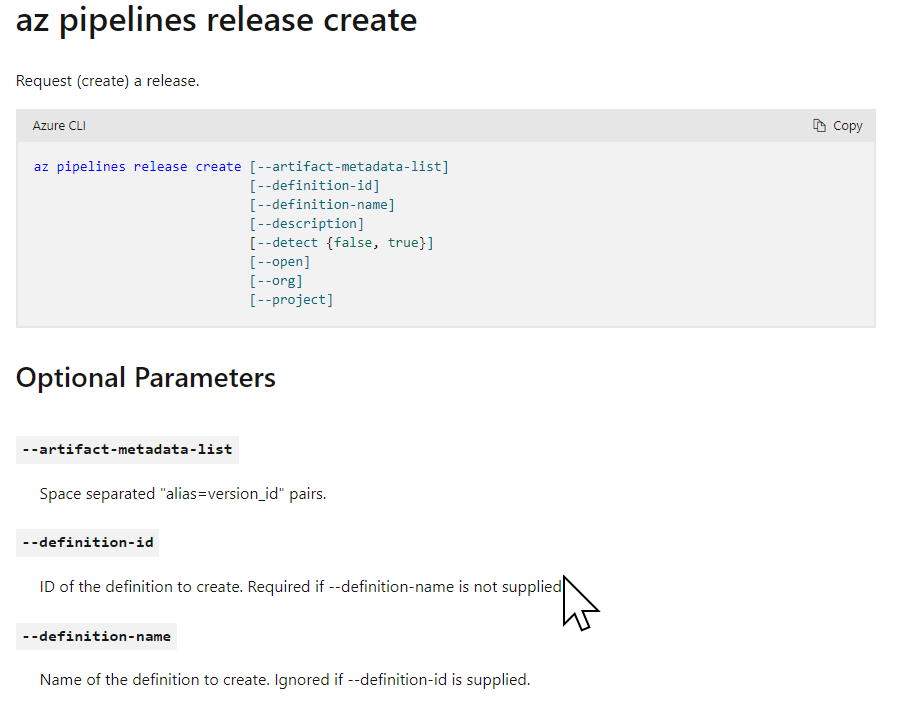
Task: Click the --org parameter in the snippet
Action: 274,280
